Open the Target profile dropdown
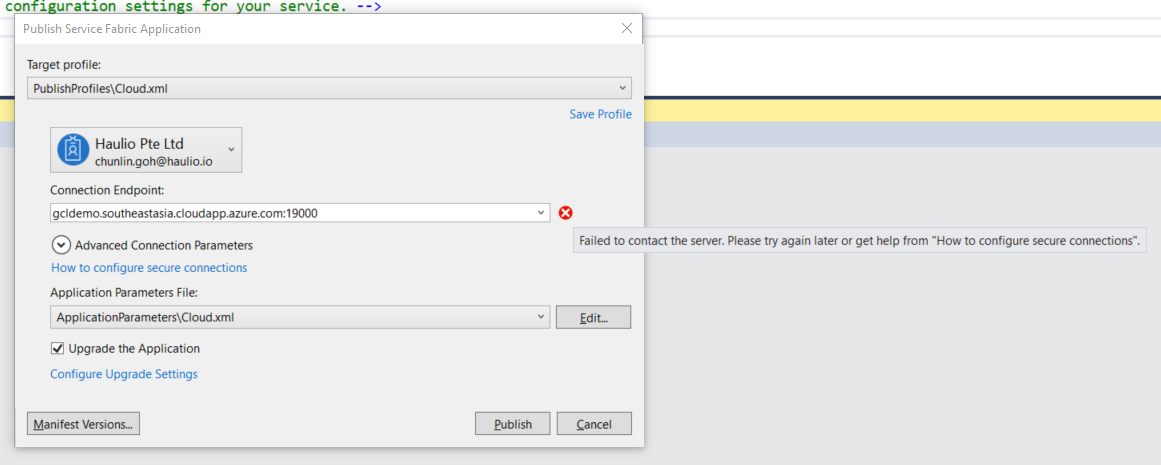1161x465 pixels. tap(623, 88)
